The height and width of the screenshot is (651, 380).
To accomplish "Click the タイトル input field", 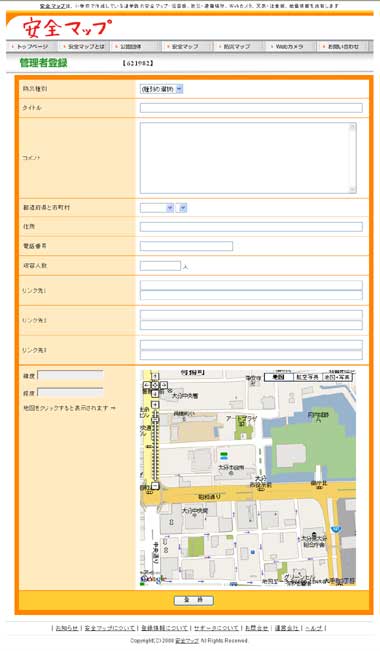I will tap(251, 108).
